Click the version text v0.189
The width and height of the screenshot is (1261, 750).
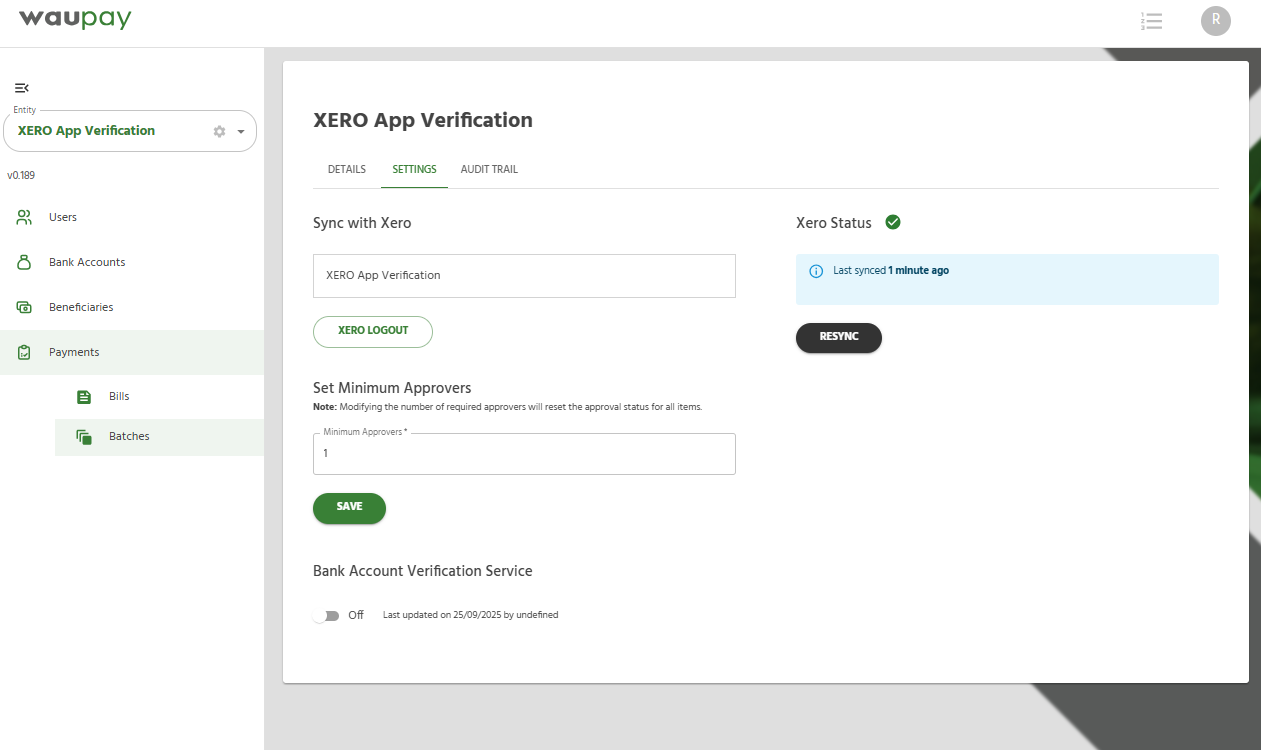click(21, 175)
